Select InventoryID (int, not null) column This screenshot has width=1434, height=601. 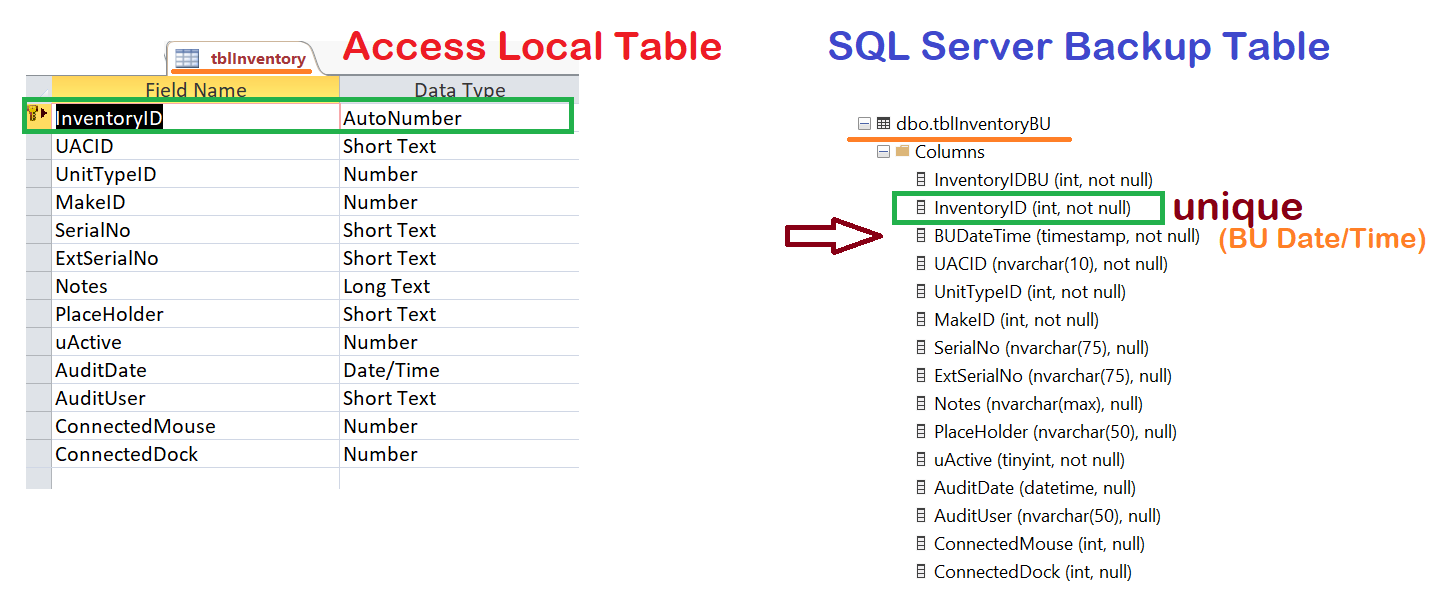(x=1032, y=208)
